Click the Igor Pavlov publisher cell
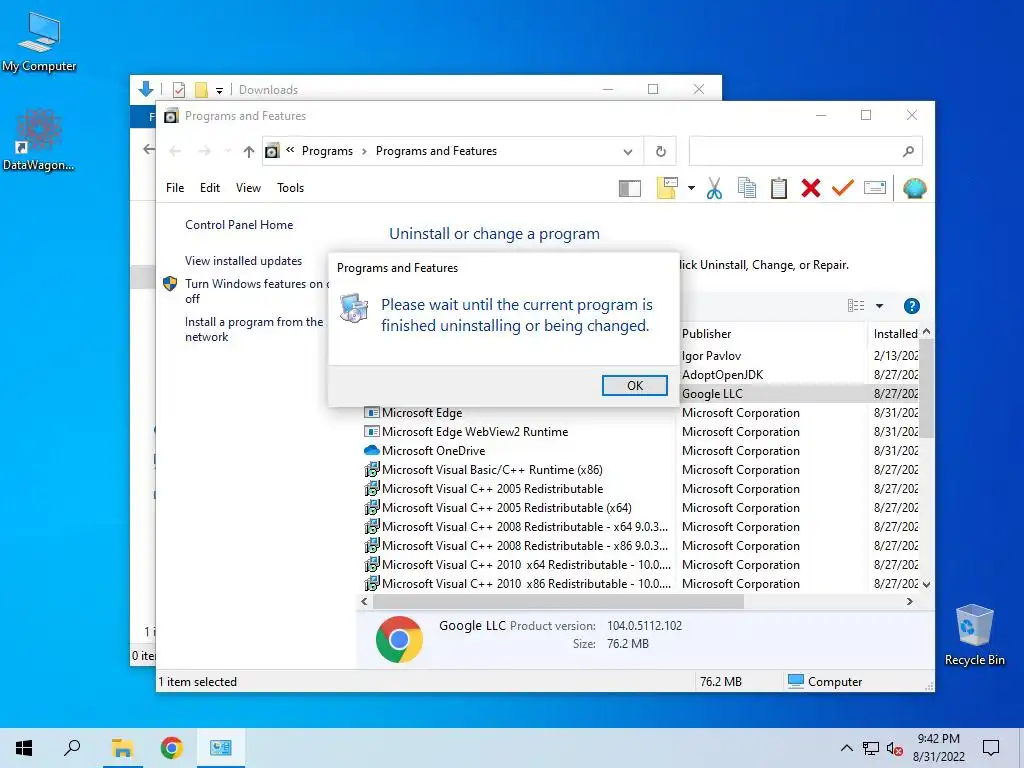Image resolution: width=1024 pixels, height=768 pixels. tap(711, 356)
